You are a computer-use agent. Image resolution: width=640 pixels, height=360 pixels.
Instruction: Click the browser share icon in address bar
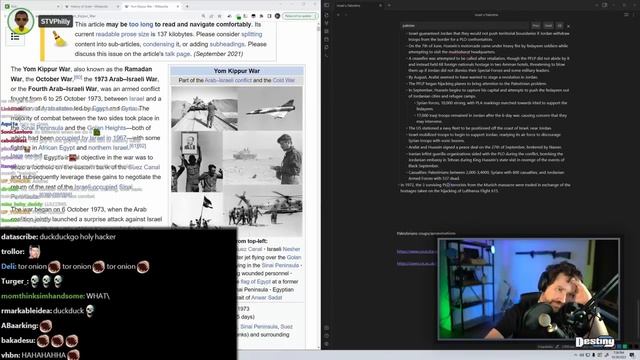[211, 16]
